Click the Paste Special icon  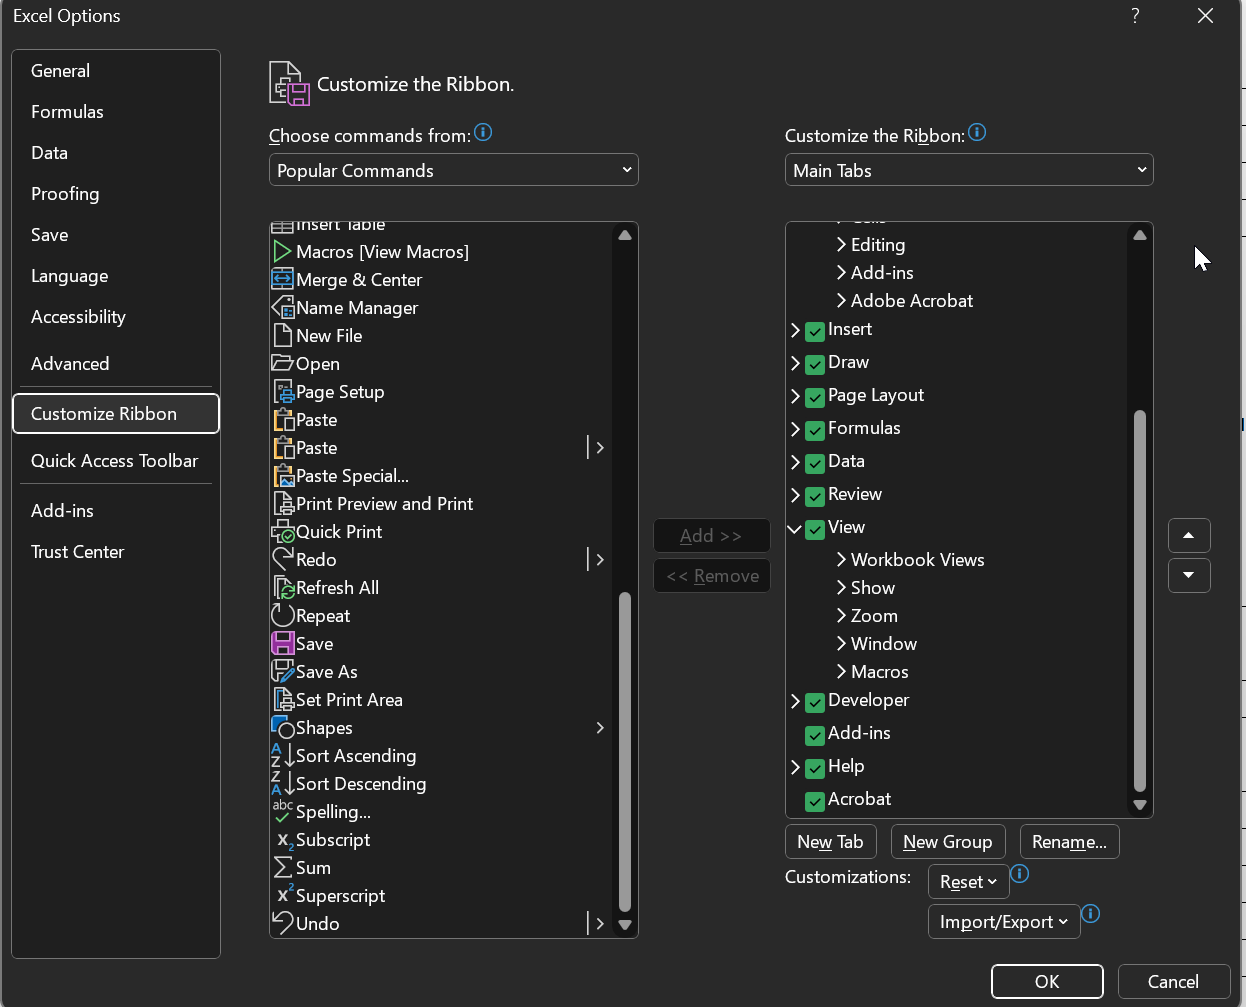click(283, 476)
